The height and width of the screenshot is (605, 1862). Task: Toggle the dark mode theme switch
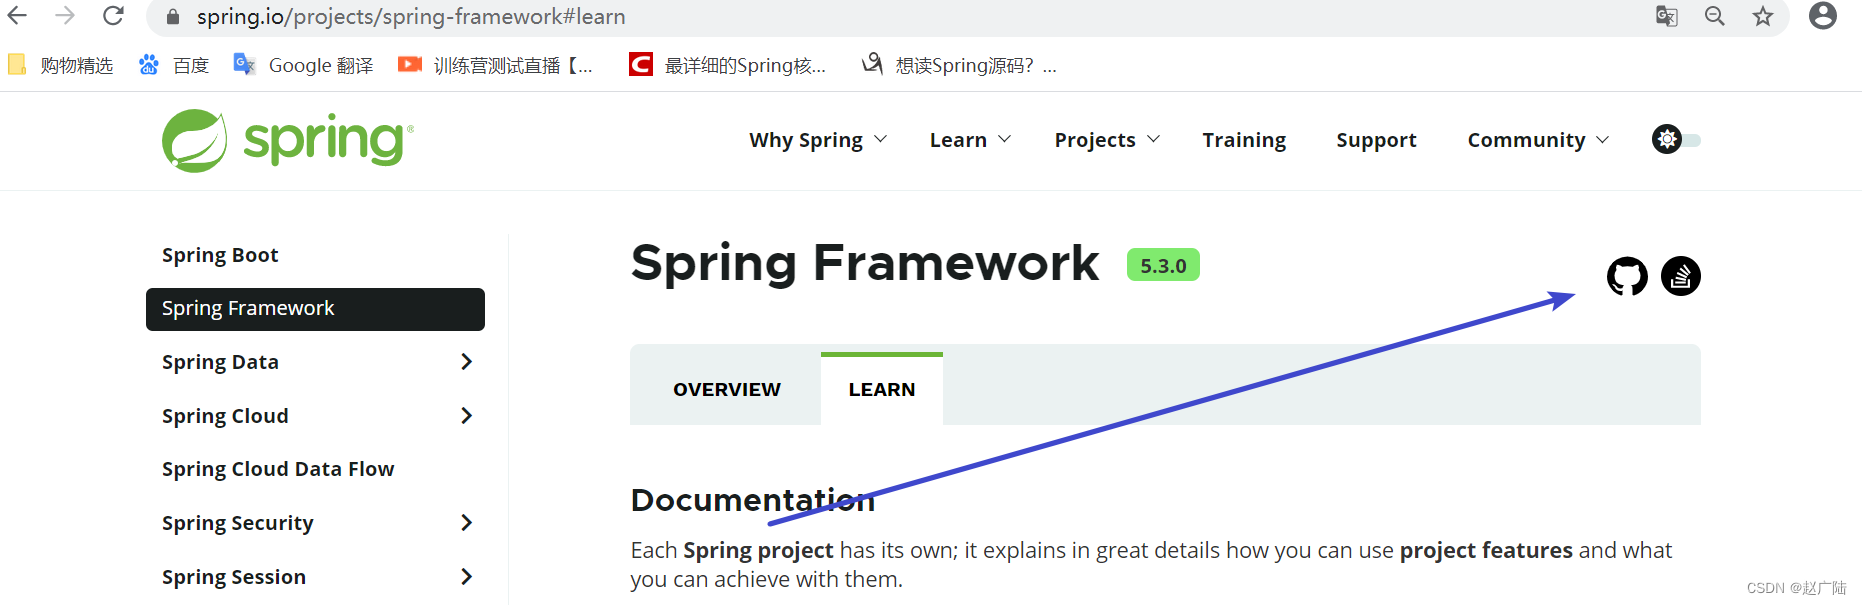(1676, 140)
